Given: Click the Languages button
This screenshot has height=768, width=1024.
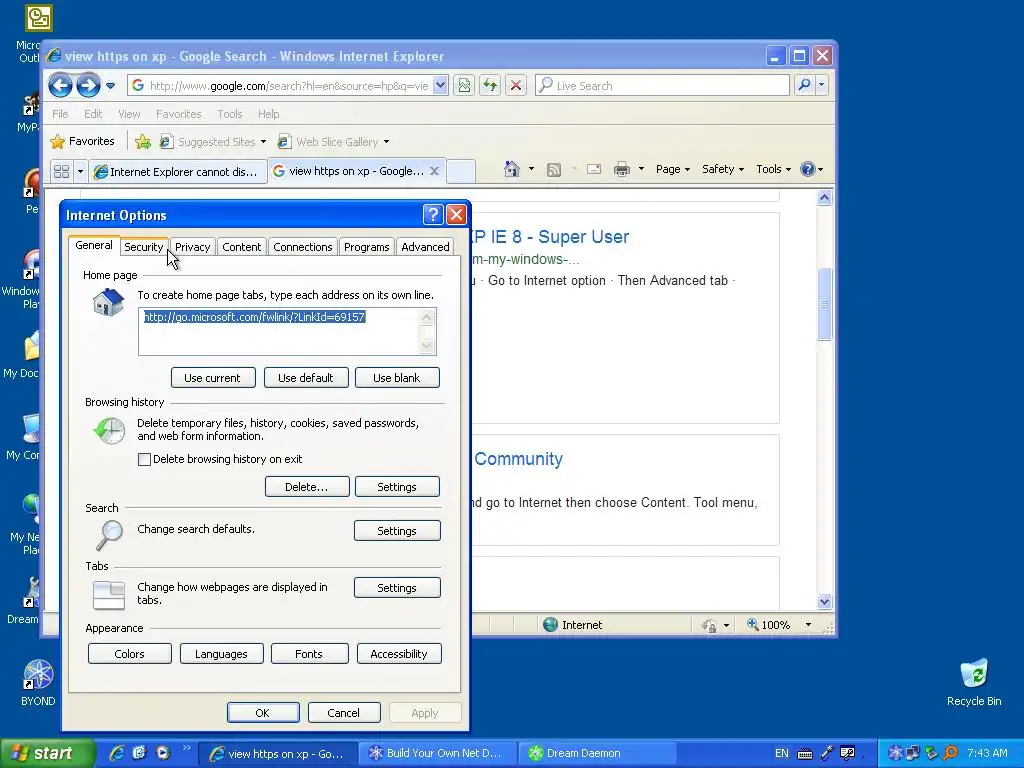Looking at the screenshot, I should (x=221, y=654).
